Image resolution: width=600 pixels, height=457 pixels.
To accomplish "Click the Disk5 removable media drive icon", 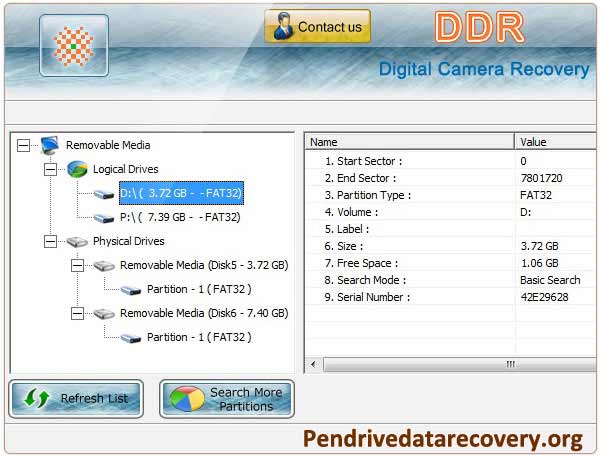I will (x=104, y=265).
